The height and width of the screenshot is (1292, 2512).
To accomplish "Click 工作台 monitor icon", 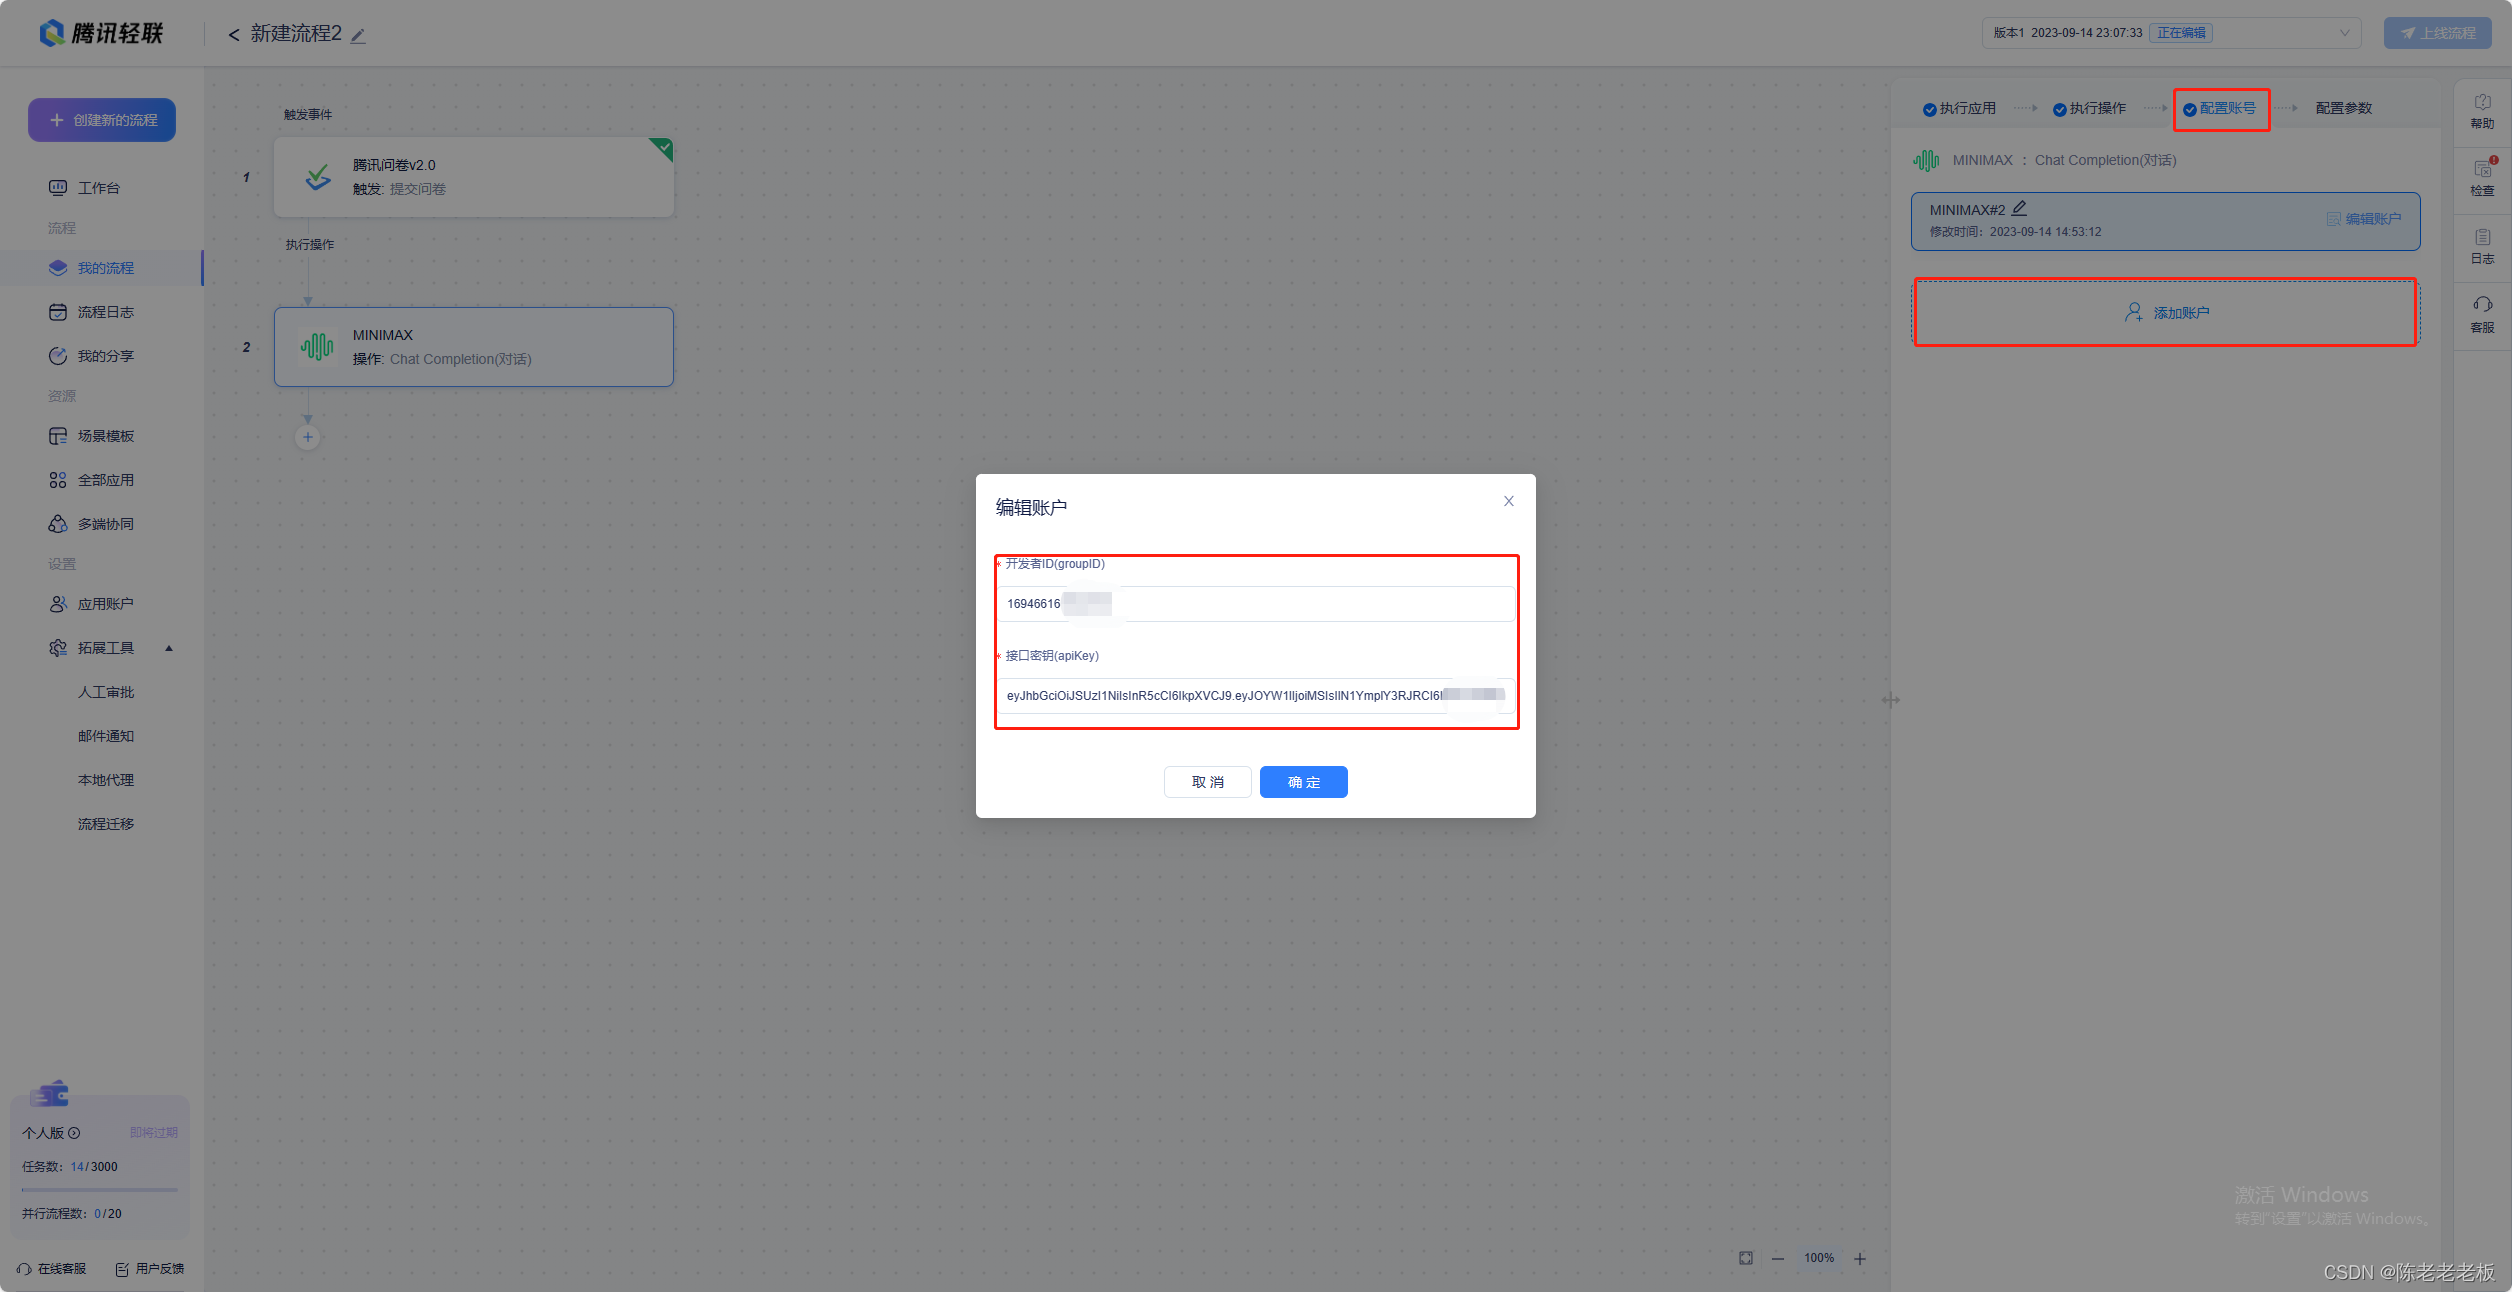I will [58, 188].
